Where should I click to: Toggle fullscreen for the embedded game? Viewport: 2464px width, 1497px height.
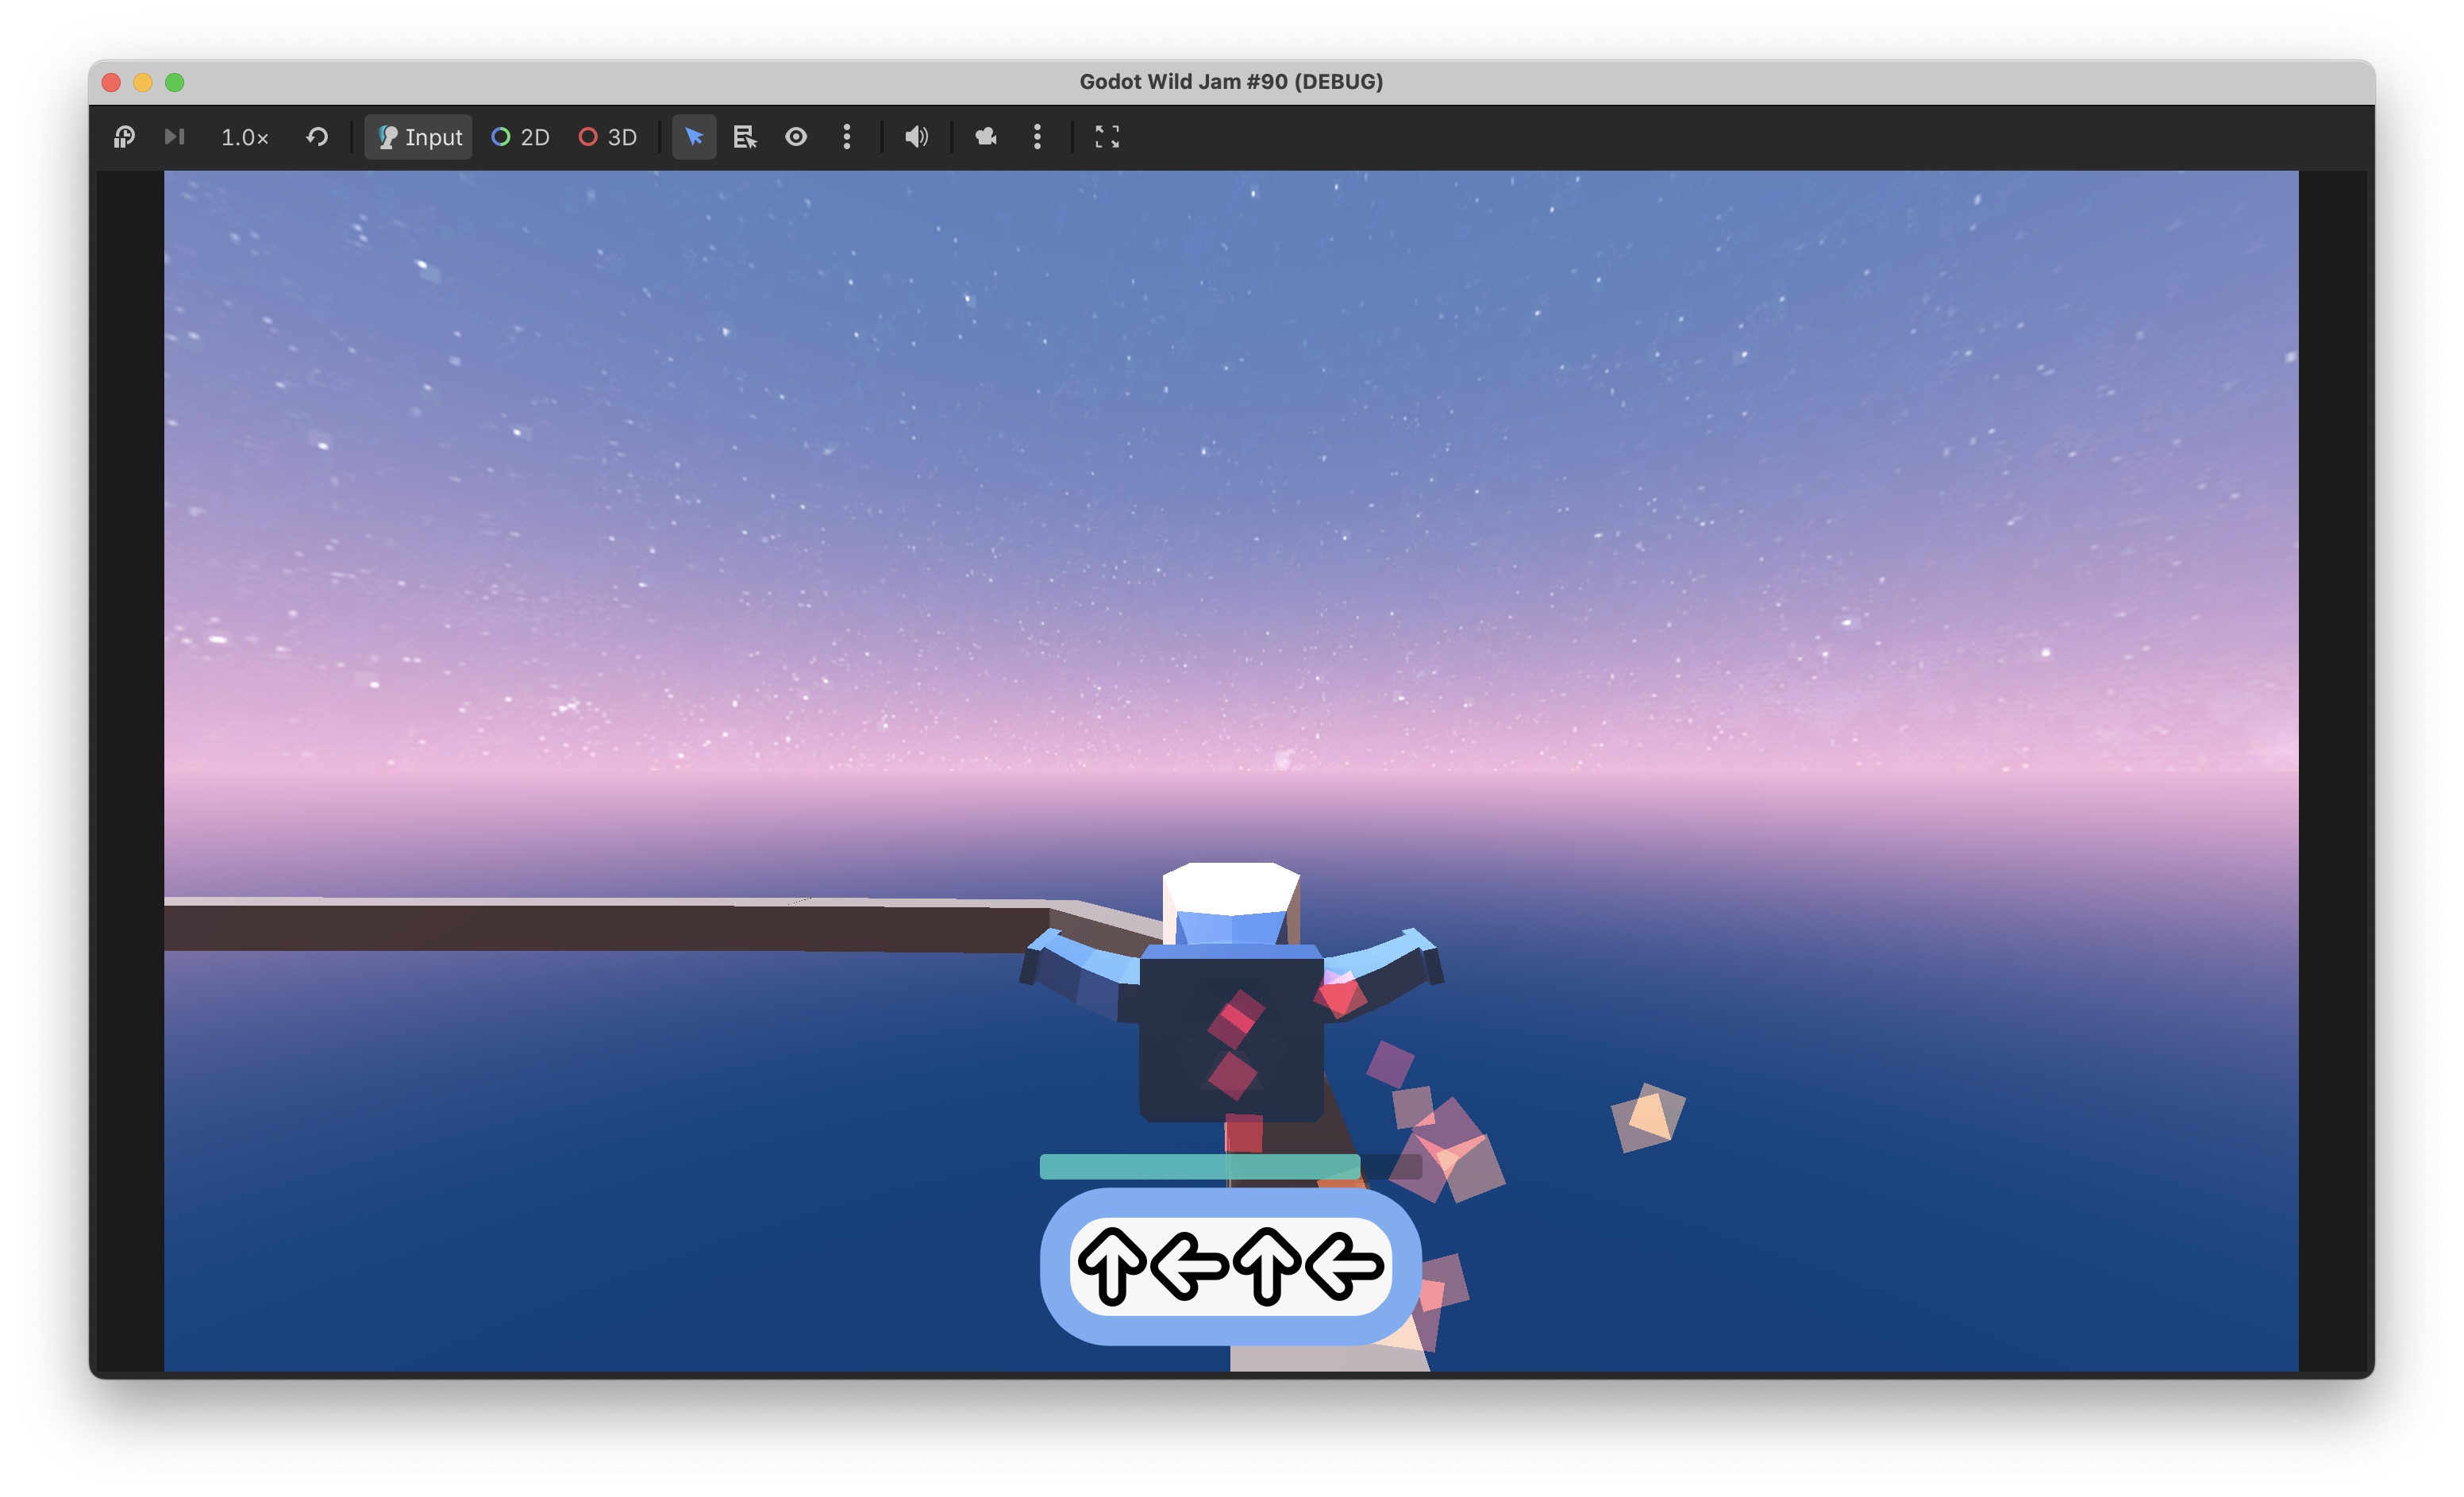click(1107, 137)
